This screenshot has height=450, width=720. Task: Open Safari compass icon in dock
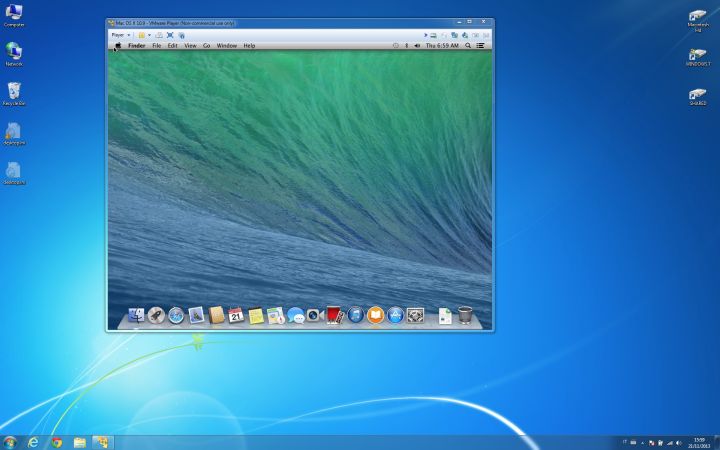coord(176,315)
